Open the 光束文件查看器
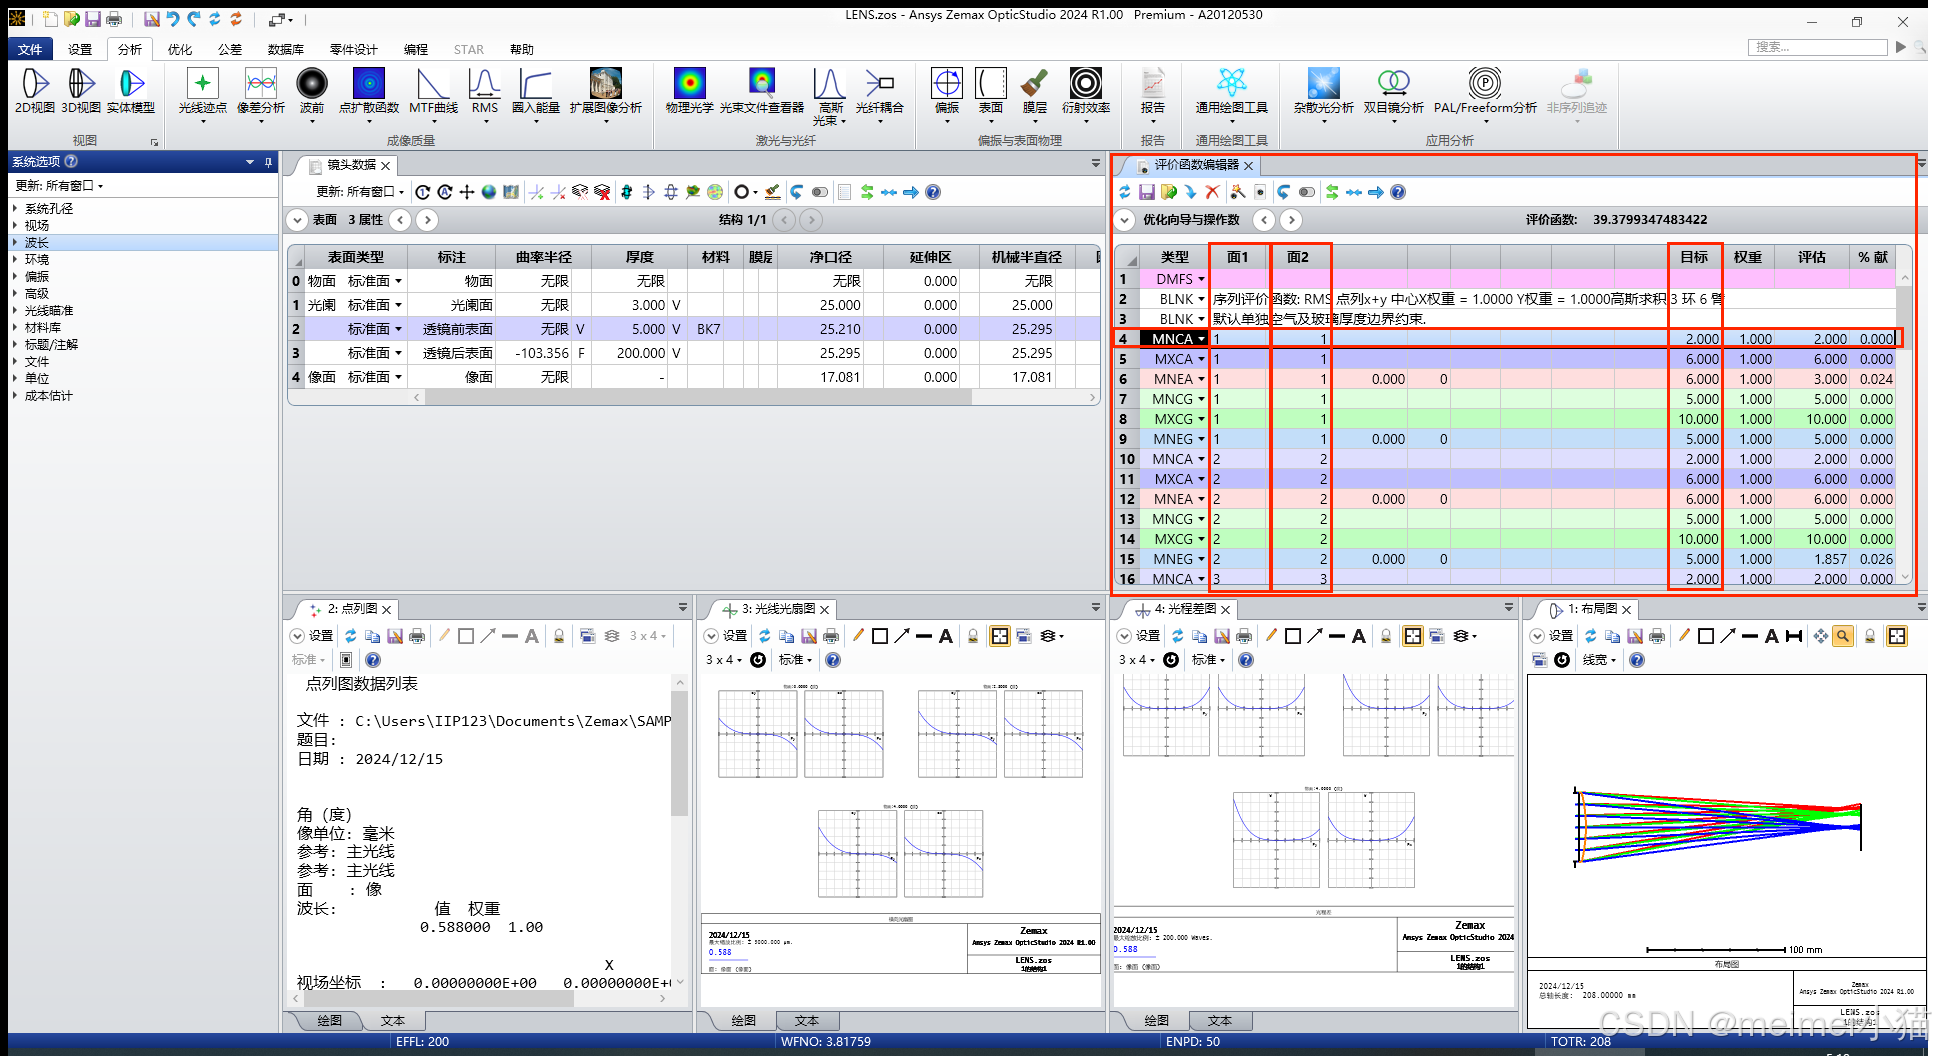The width and height of the screenshot is (1936, 1056). tap(762, 91)
